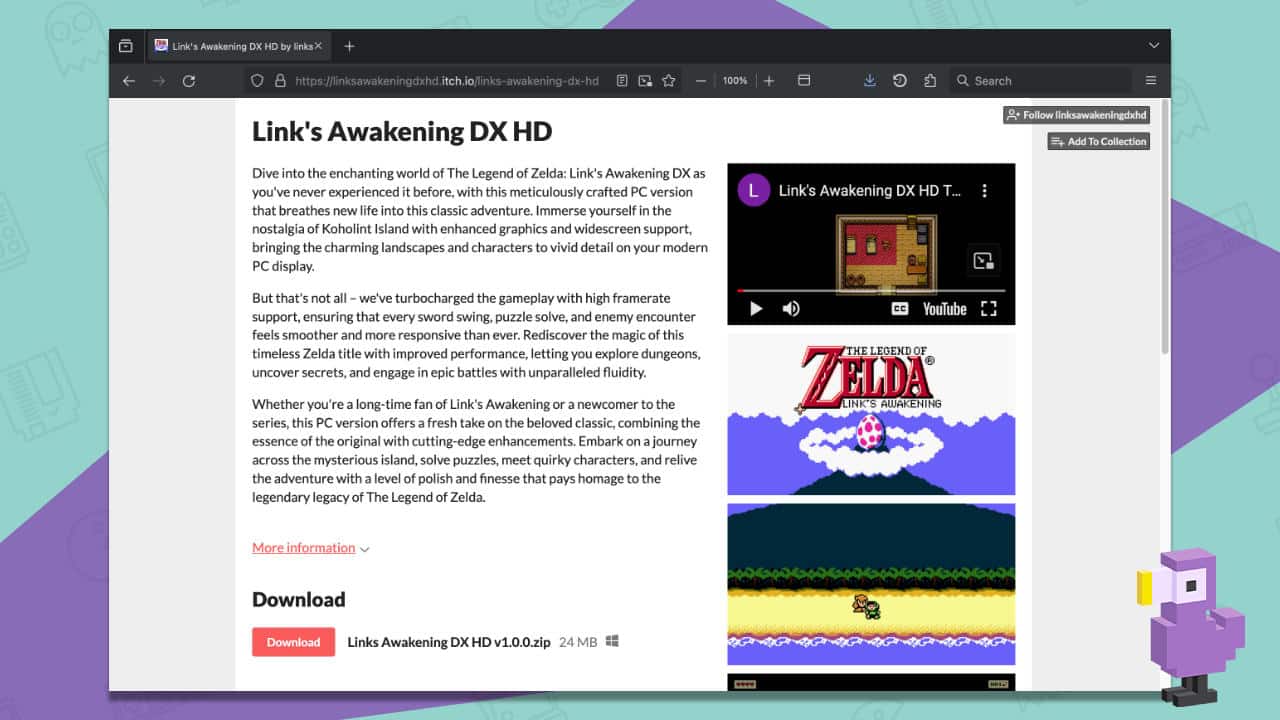This screenshot has height=720, width=1280.
Task: Click the Download section heading
Action: 298,600
